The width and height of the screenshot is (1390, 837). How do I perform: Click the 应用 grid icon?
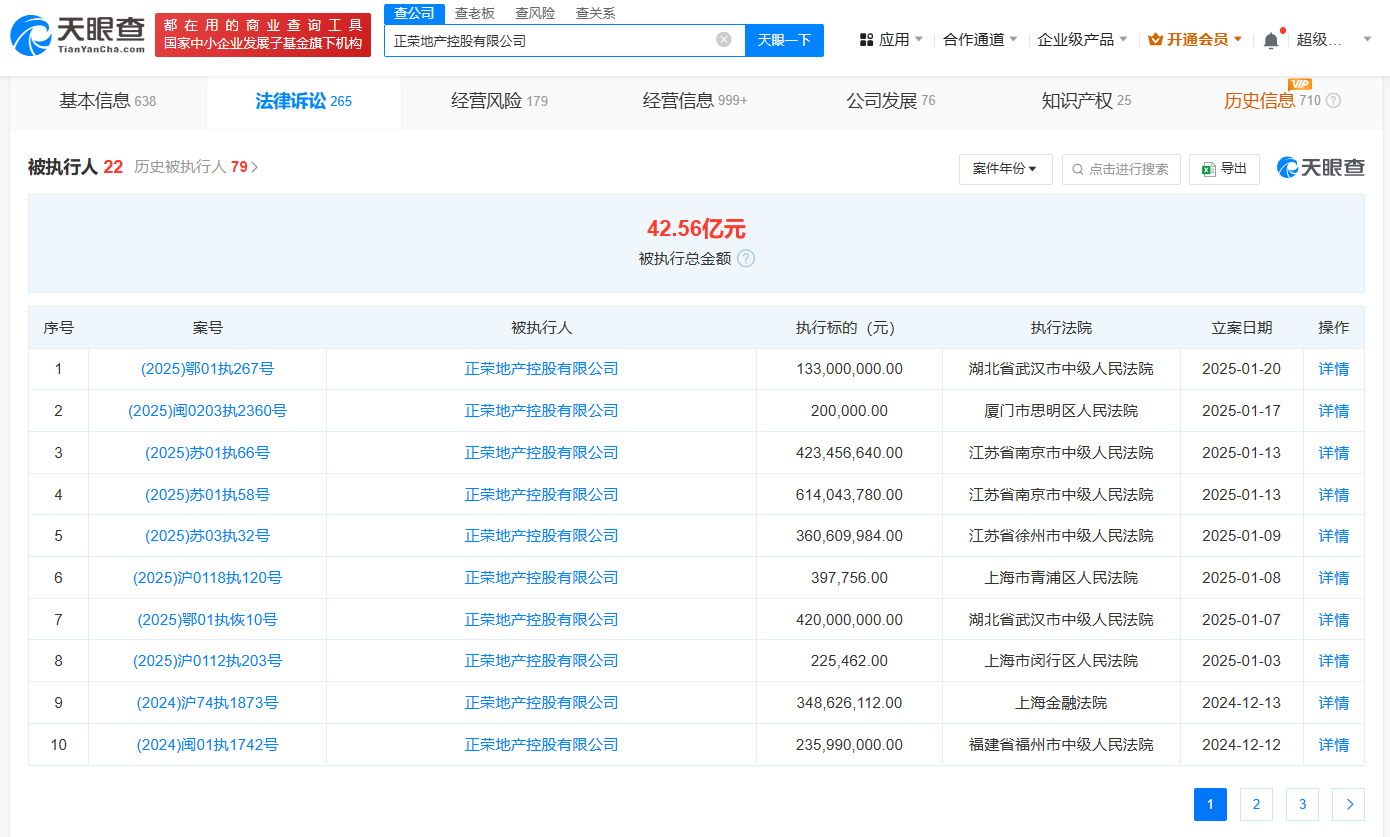[x=867, y=40]
